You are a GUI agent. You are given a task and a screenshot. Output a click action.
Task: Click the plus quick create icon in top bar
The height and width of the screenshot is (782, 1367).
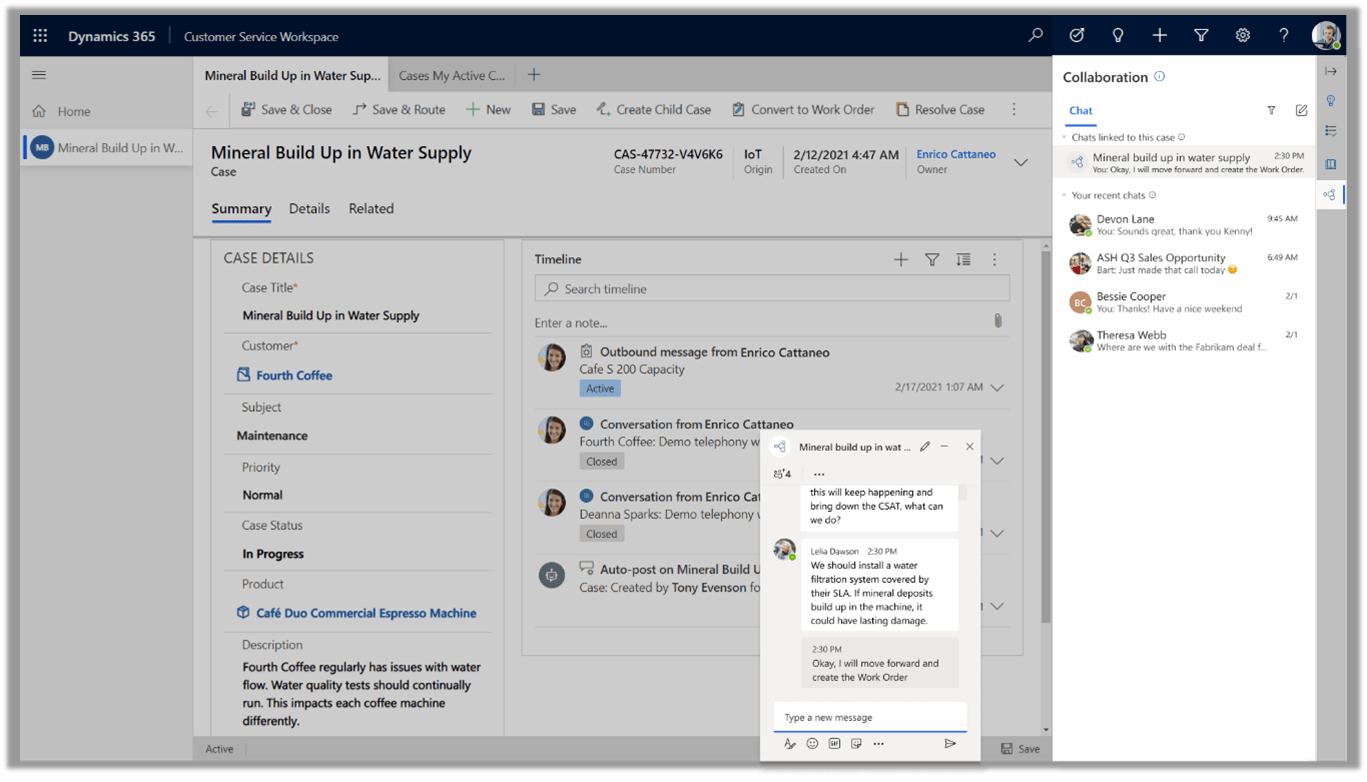[x=1159, y=35]
